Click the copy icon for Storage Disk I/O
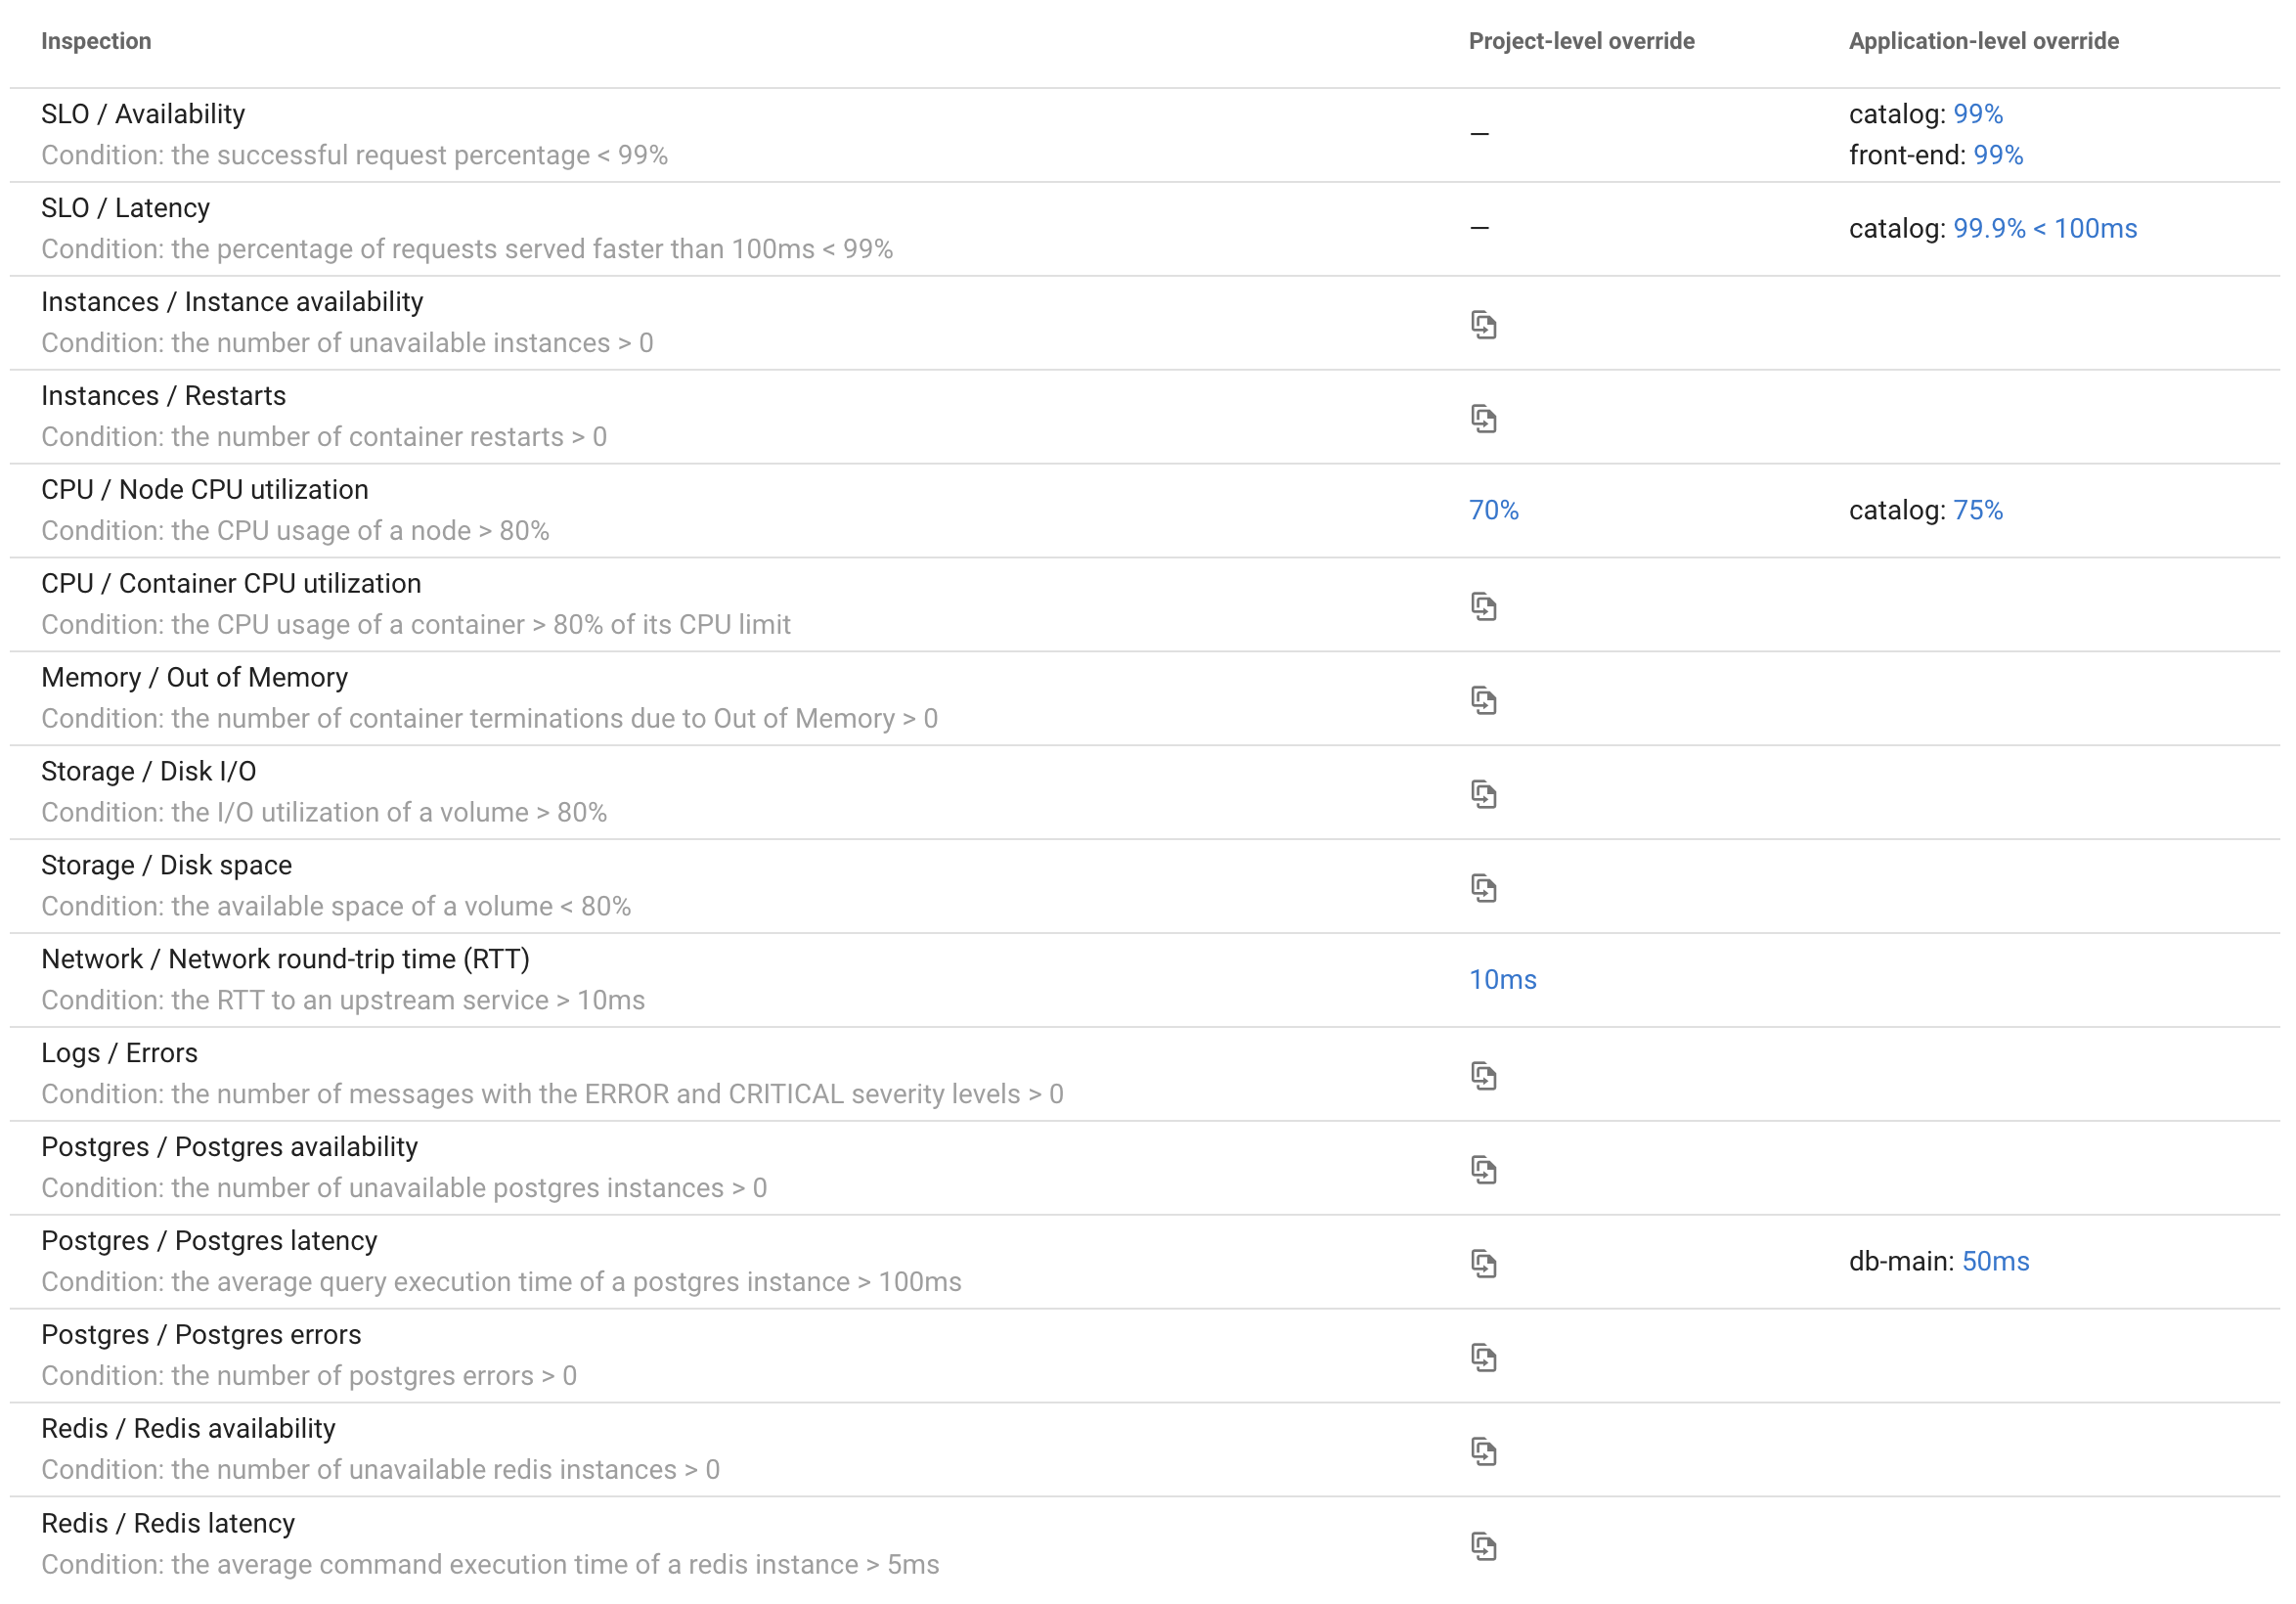Image resolution: width=2296 pixels, height=1604 pixels. [1483, 792]
